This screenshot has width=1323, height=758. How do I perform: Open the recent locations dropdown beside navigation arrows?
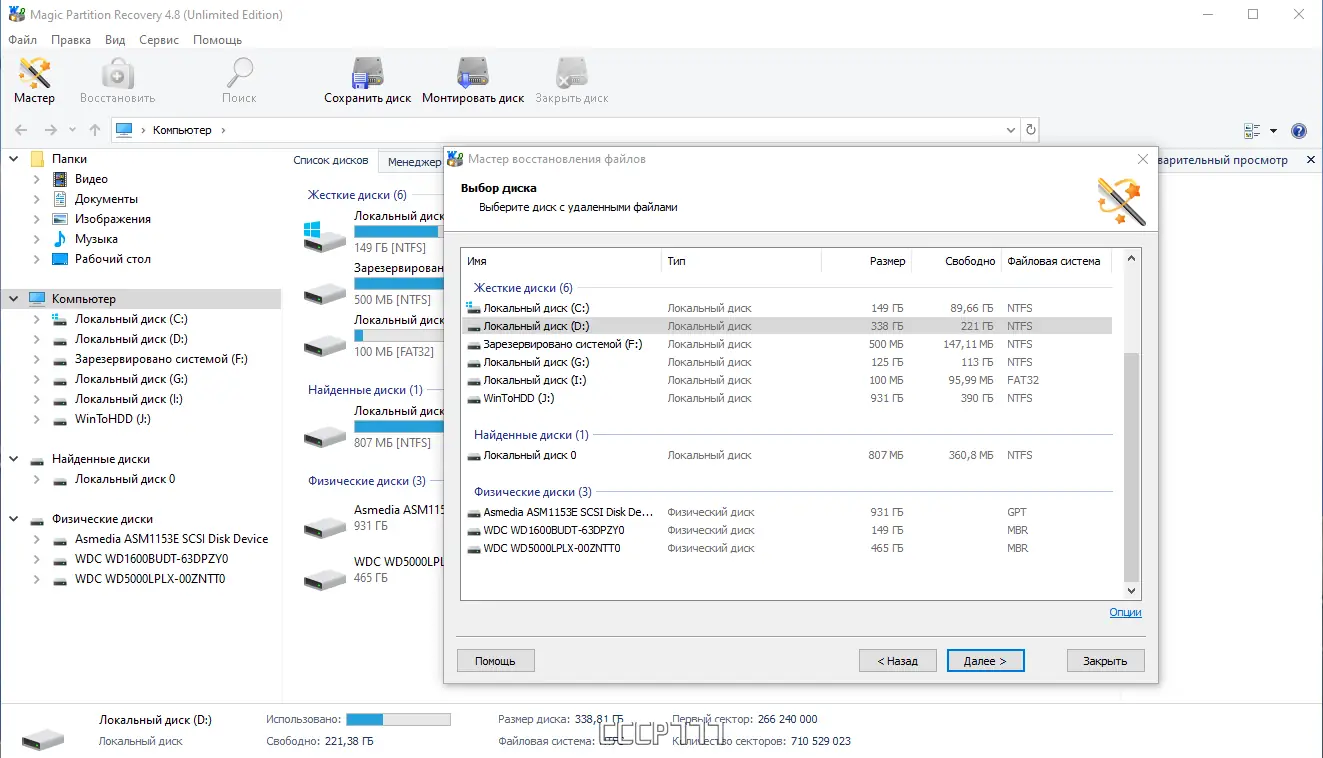pos(72,130)
